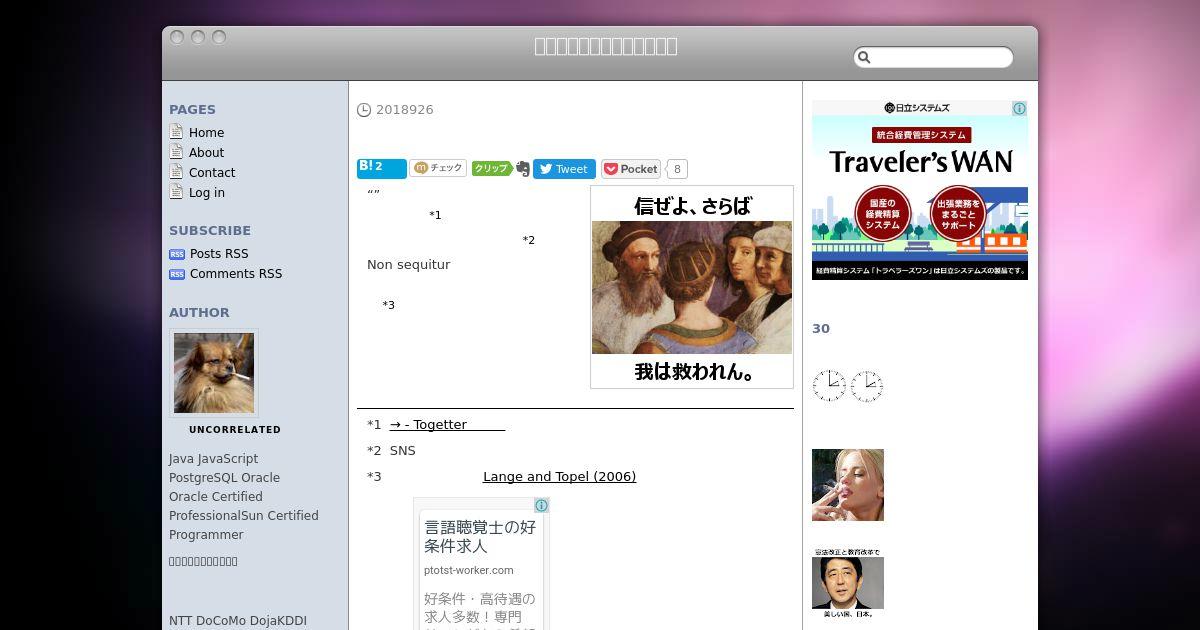This screenshot has width=1200, height=630.
Task: Click the UNCORRELATED author name
Action: 235,430
